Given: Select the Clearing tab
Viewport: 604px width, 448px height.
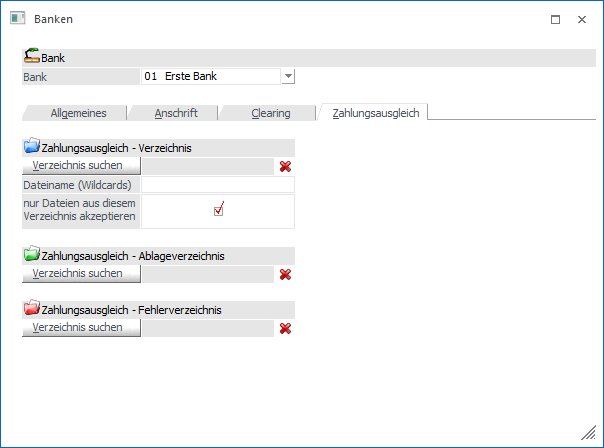Looking at the screenshot, I should pos(270,113).
